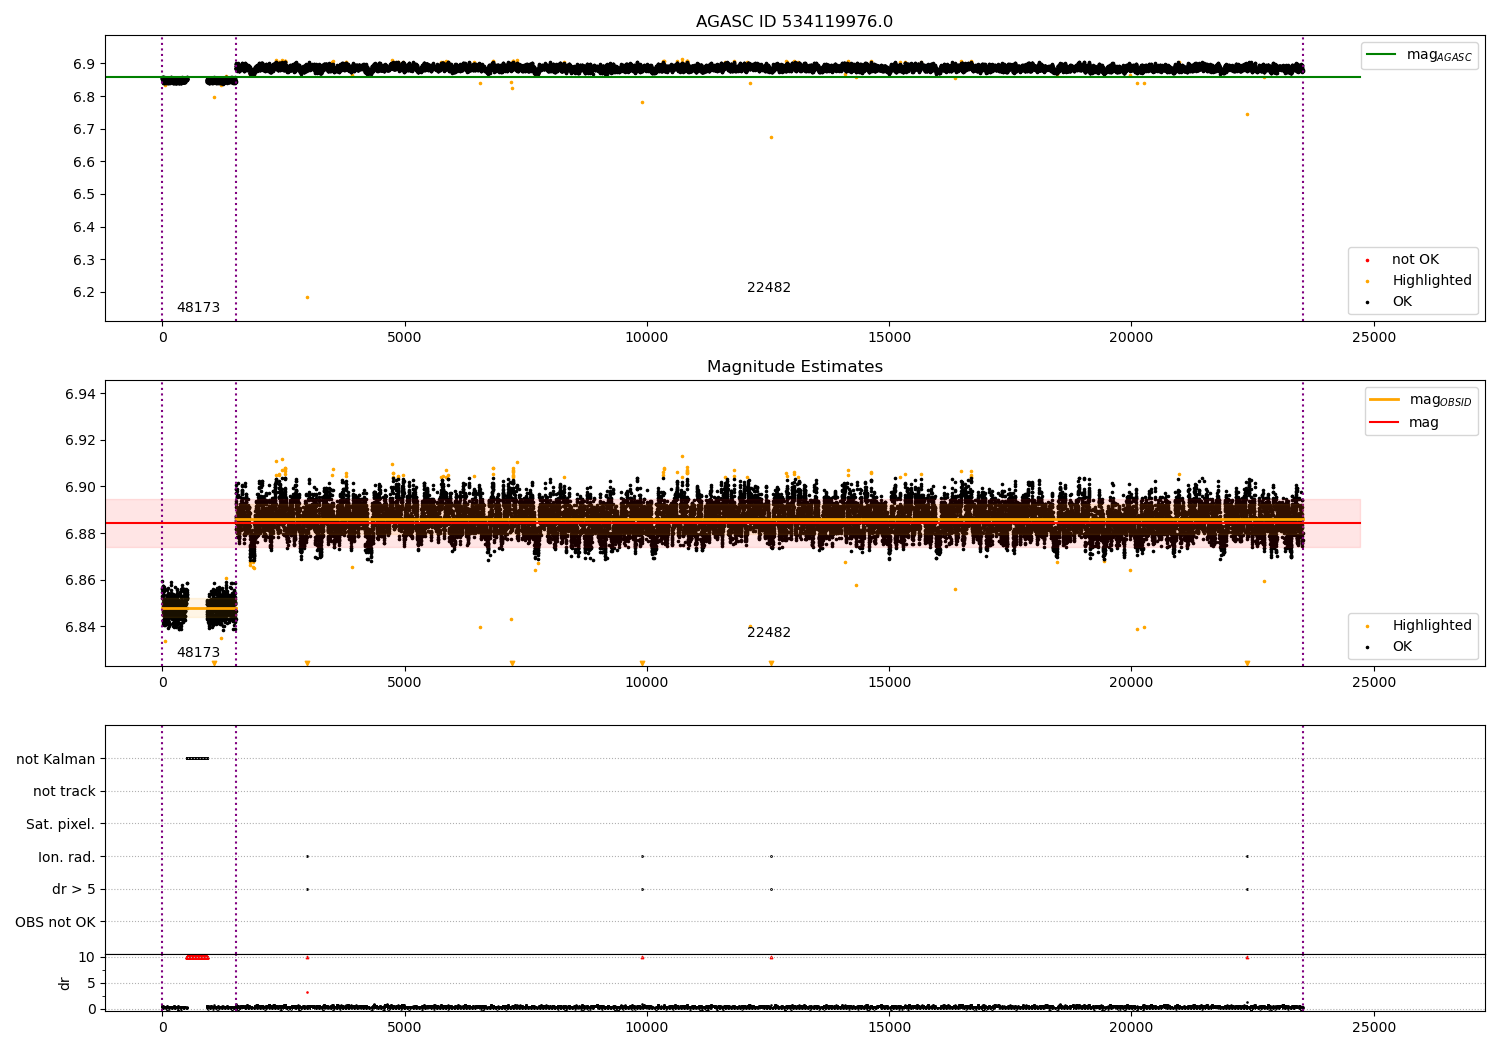The width and height of the screenshot is (1500, 1050).
Task: Click the 6.84 y-axis tick label
Action: tap(80, 627)
